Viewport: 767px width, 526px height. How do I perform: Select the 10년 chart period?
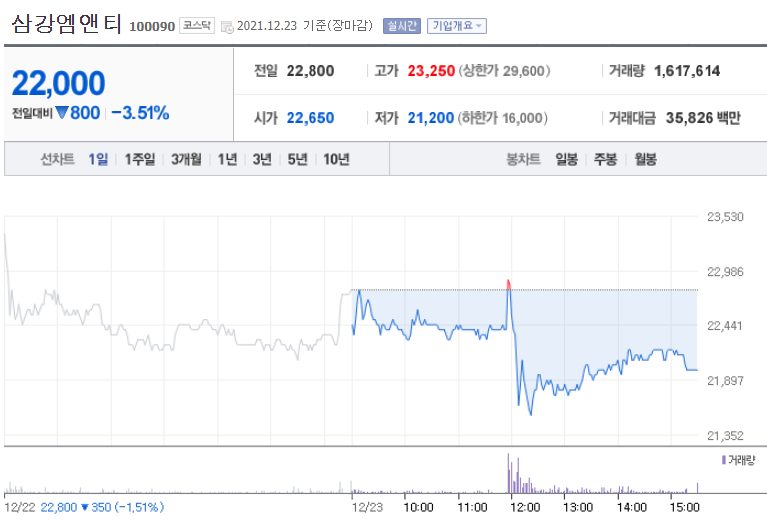pyautogui.click(x=337, y=159)
